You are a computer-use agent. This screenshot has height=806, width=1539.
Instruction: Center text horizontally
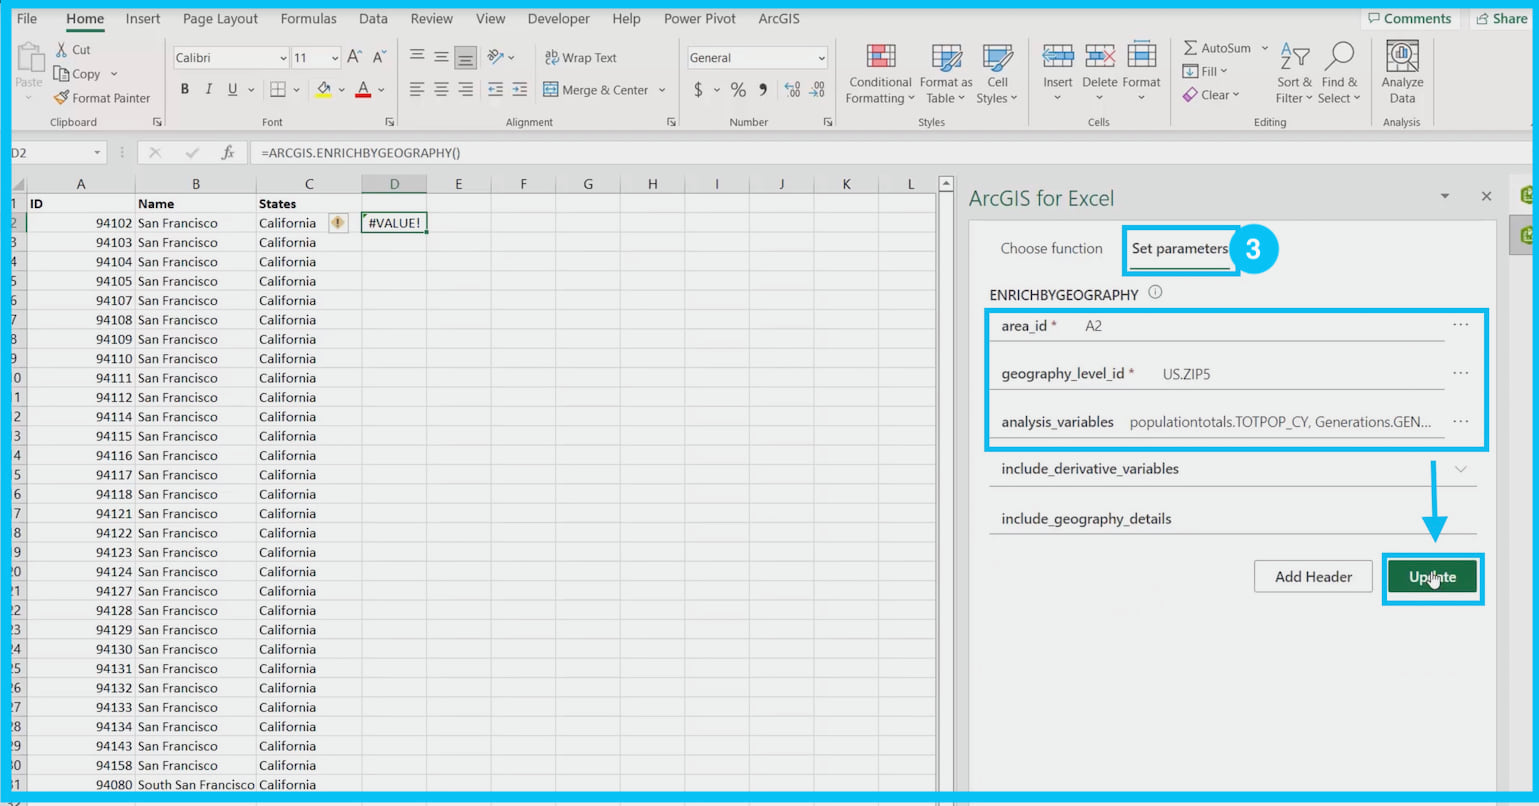[441, 90]
